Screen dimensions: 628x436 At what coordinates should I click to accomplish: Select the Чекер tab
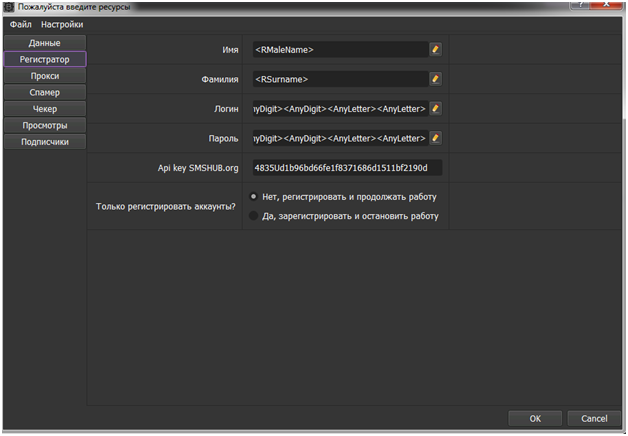click(x=44, y=108)
